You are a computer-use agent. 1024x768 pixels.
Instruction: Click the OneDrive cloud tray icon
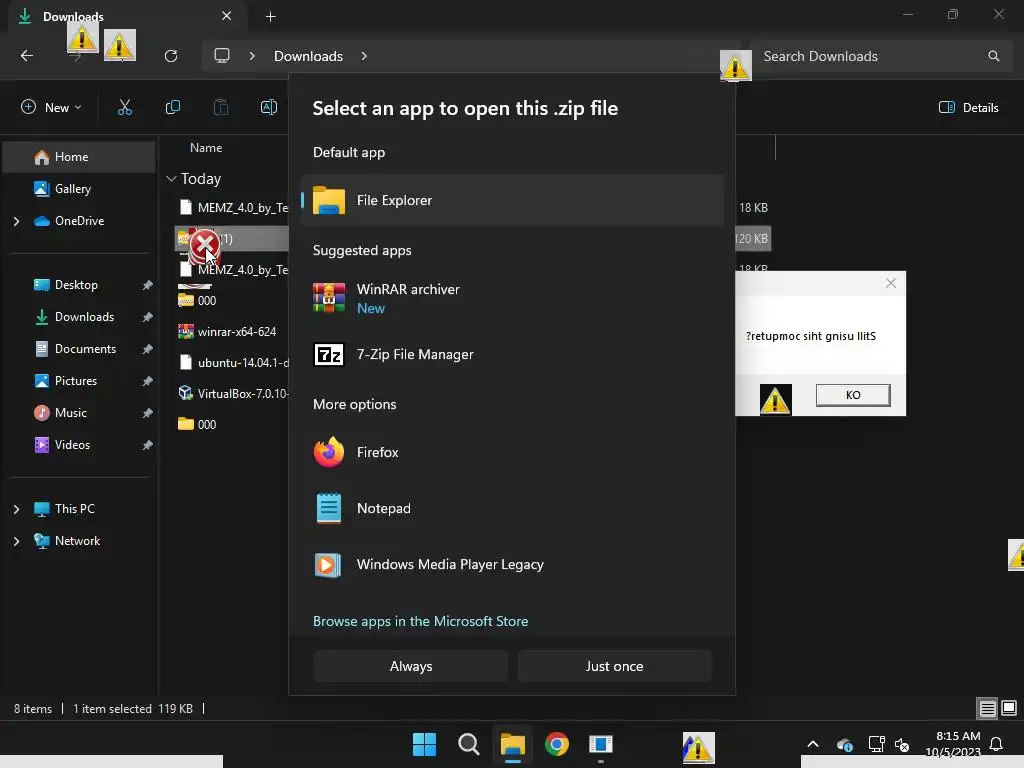pyautogui.click(x=844, y=744)
